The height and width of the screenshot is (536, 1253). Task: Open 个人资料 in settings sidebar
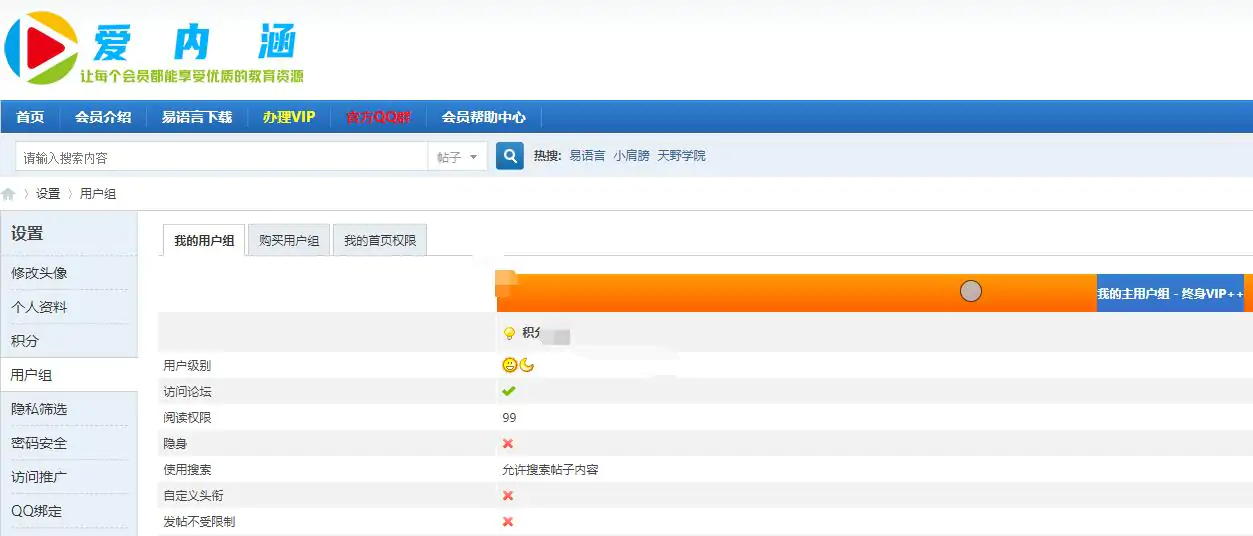coord(40,307)
